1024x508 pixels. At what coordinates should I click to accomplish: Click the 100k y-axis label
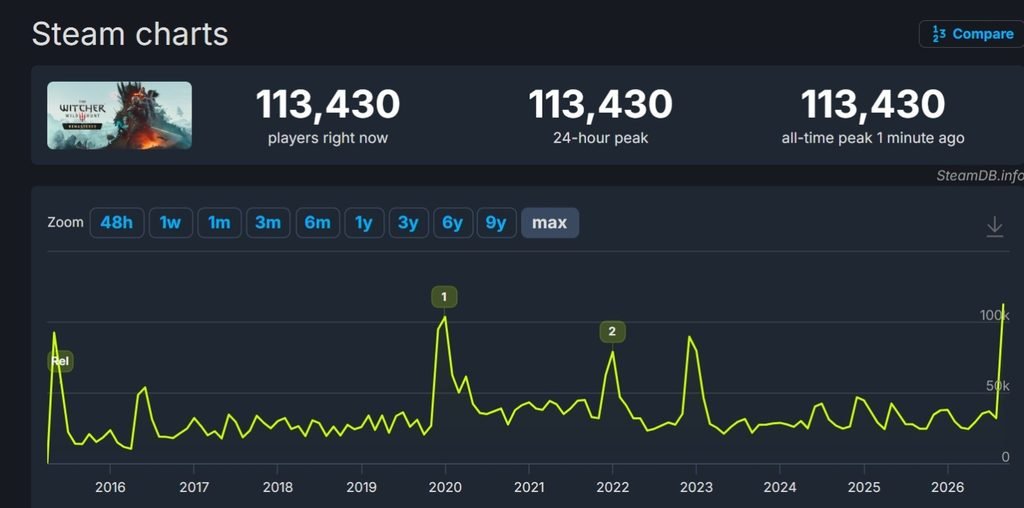click(x=995, y=315)
